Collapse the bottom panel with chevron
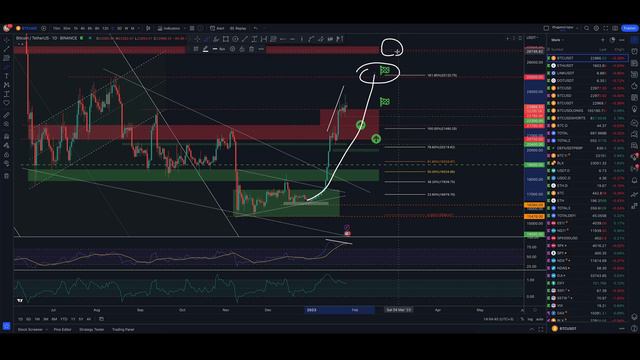Viewport: 640px width, 360px height. (x=531, y=329)
